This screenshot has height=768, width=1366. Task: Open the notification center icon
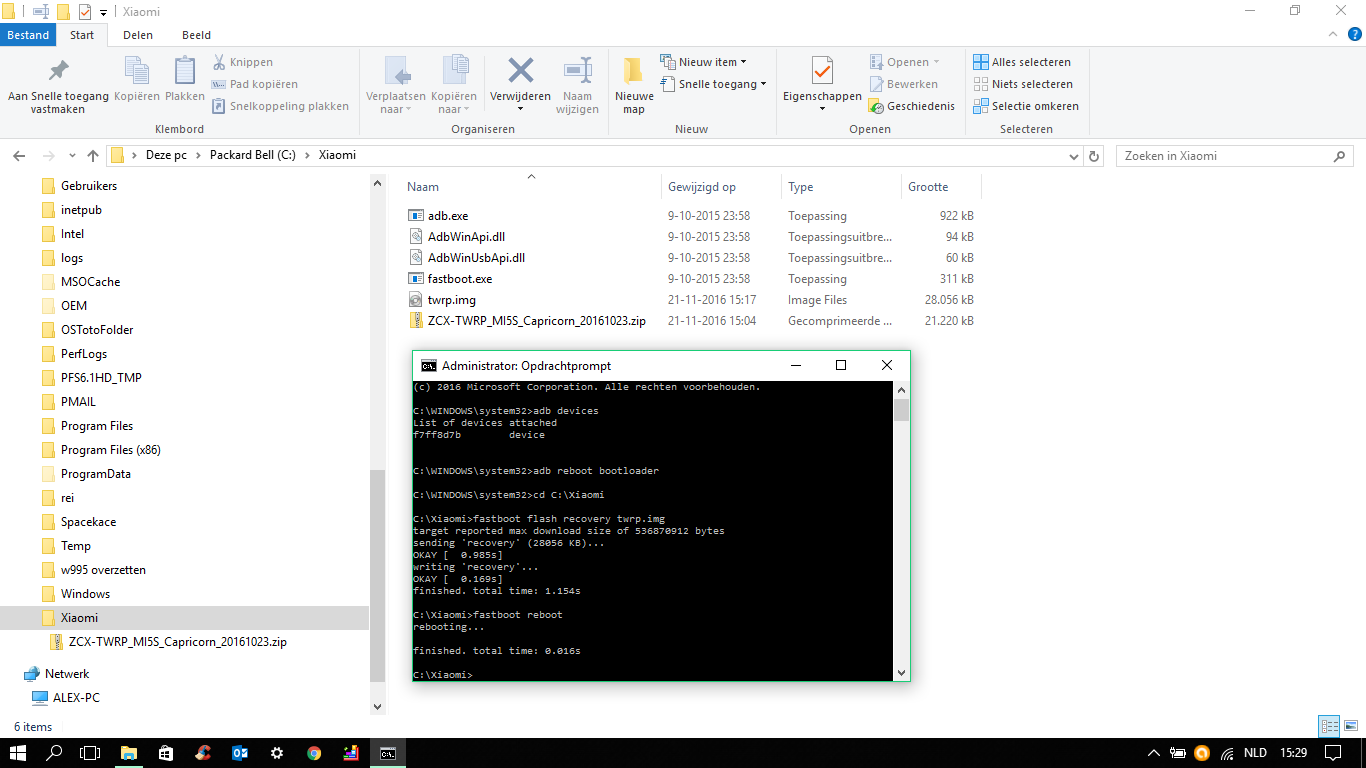(1332, 753)
